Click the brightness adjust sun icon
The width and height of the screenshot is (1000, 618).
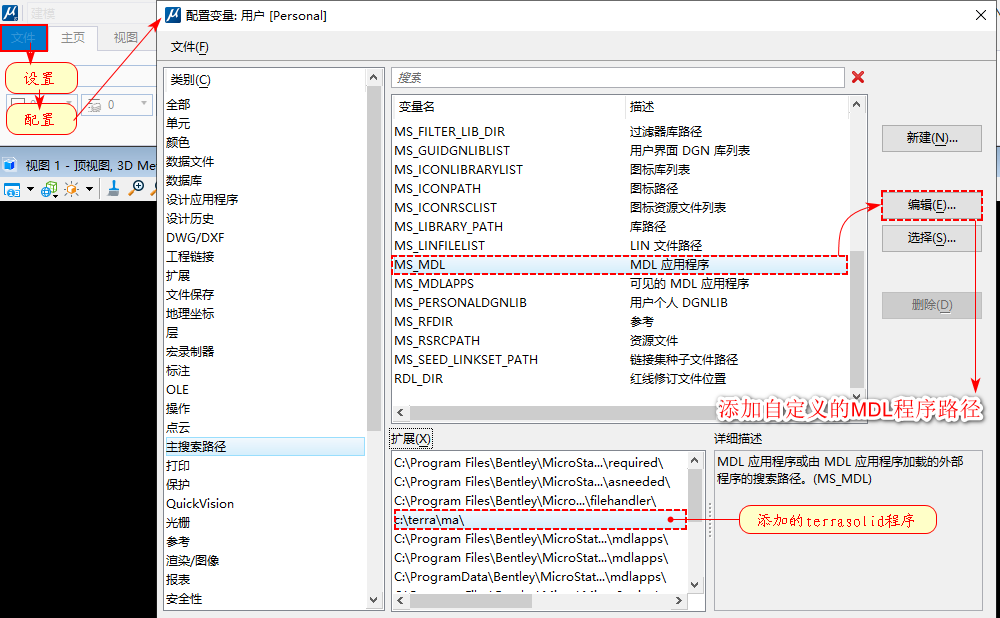(72, 189)
